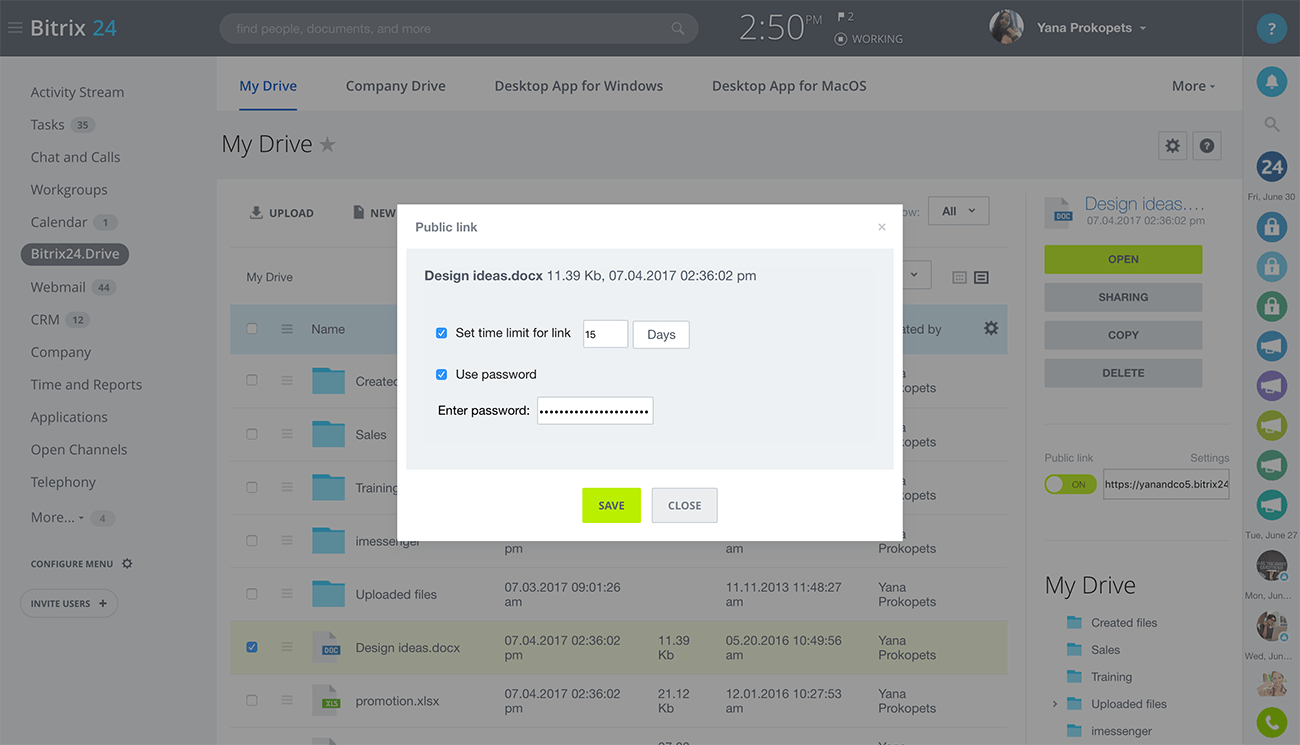Open the All filter dropdown

pyautogui.click(x=957, y=210)
